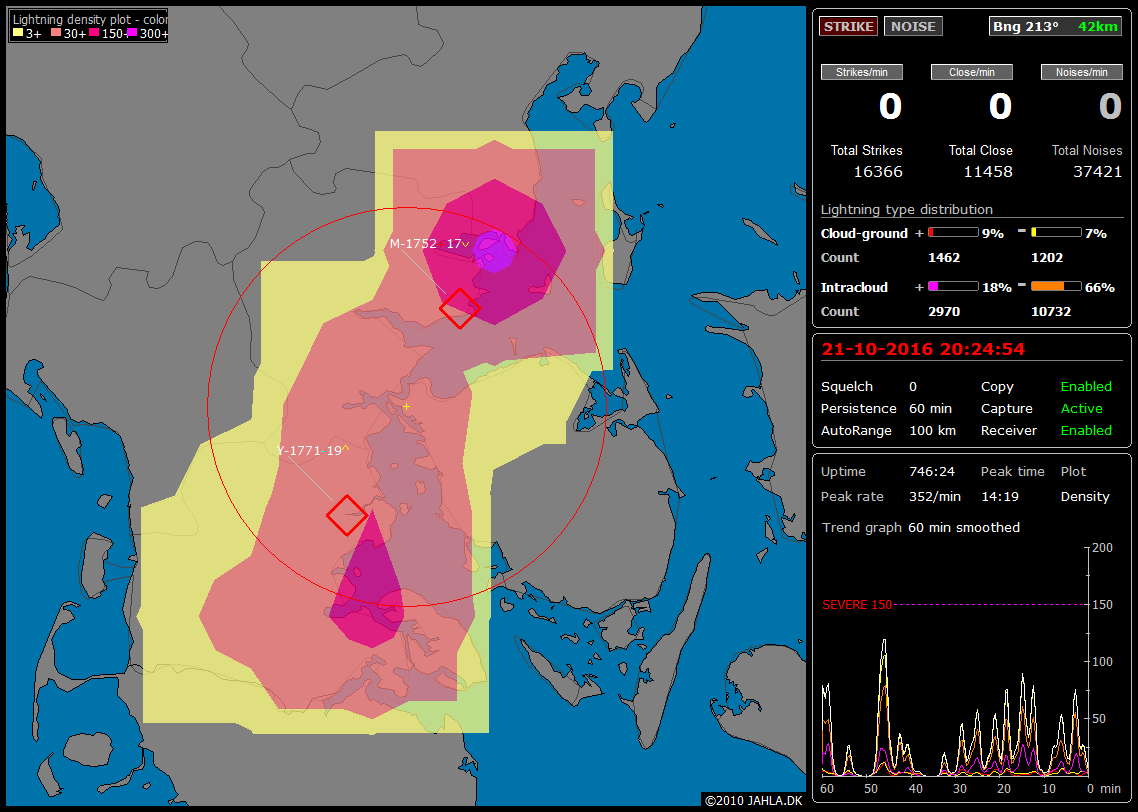Click the STRIKE indicator light

pyautogui.click(x=848, y=26)
